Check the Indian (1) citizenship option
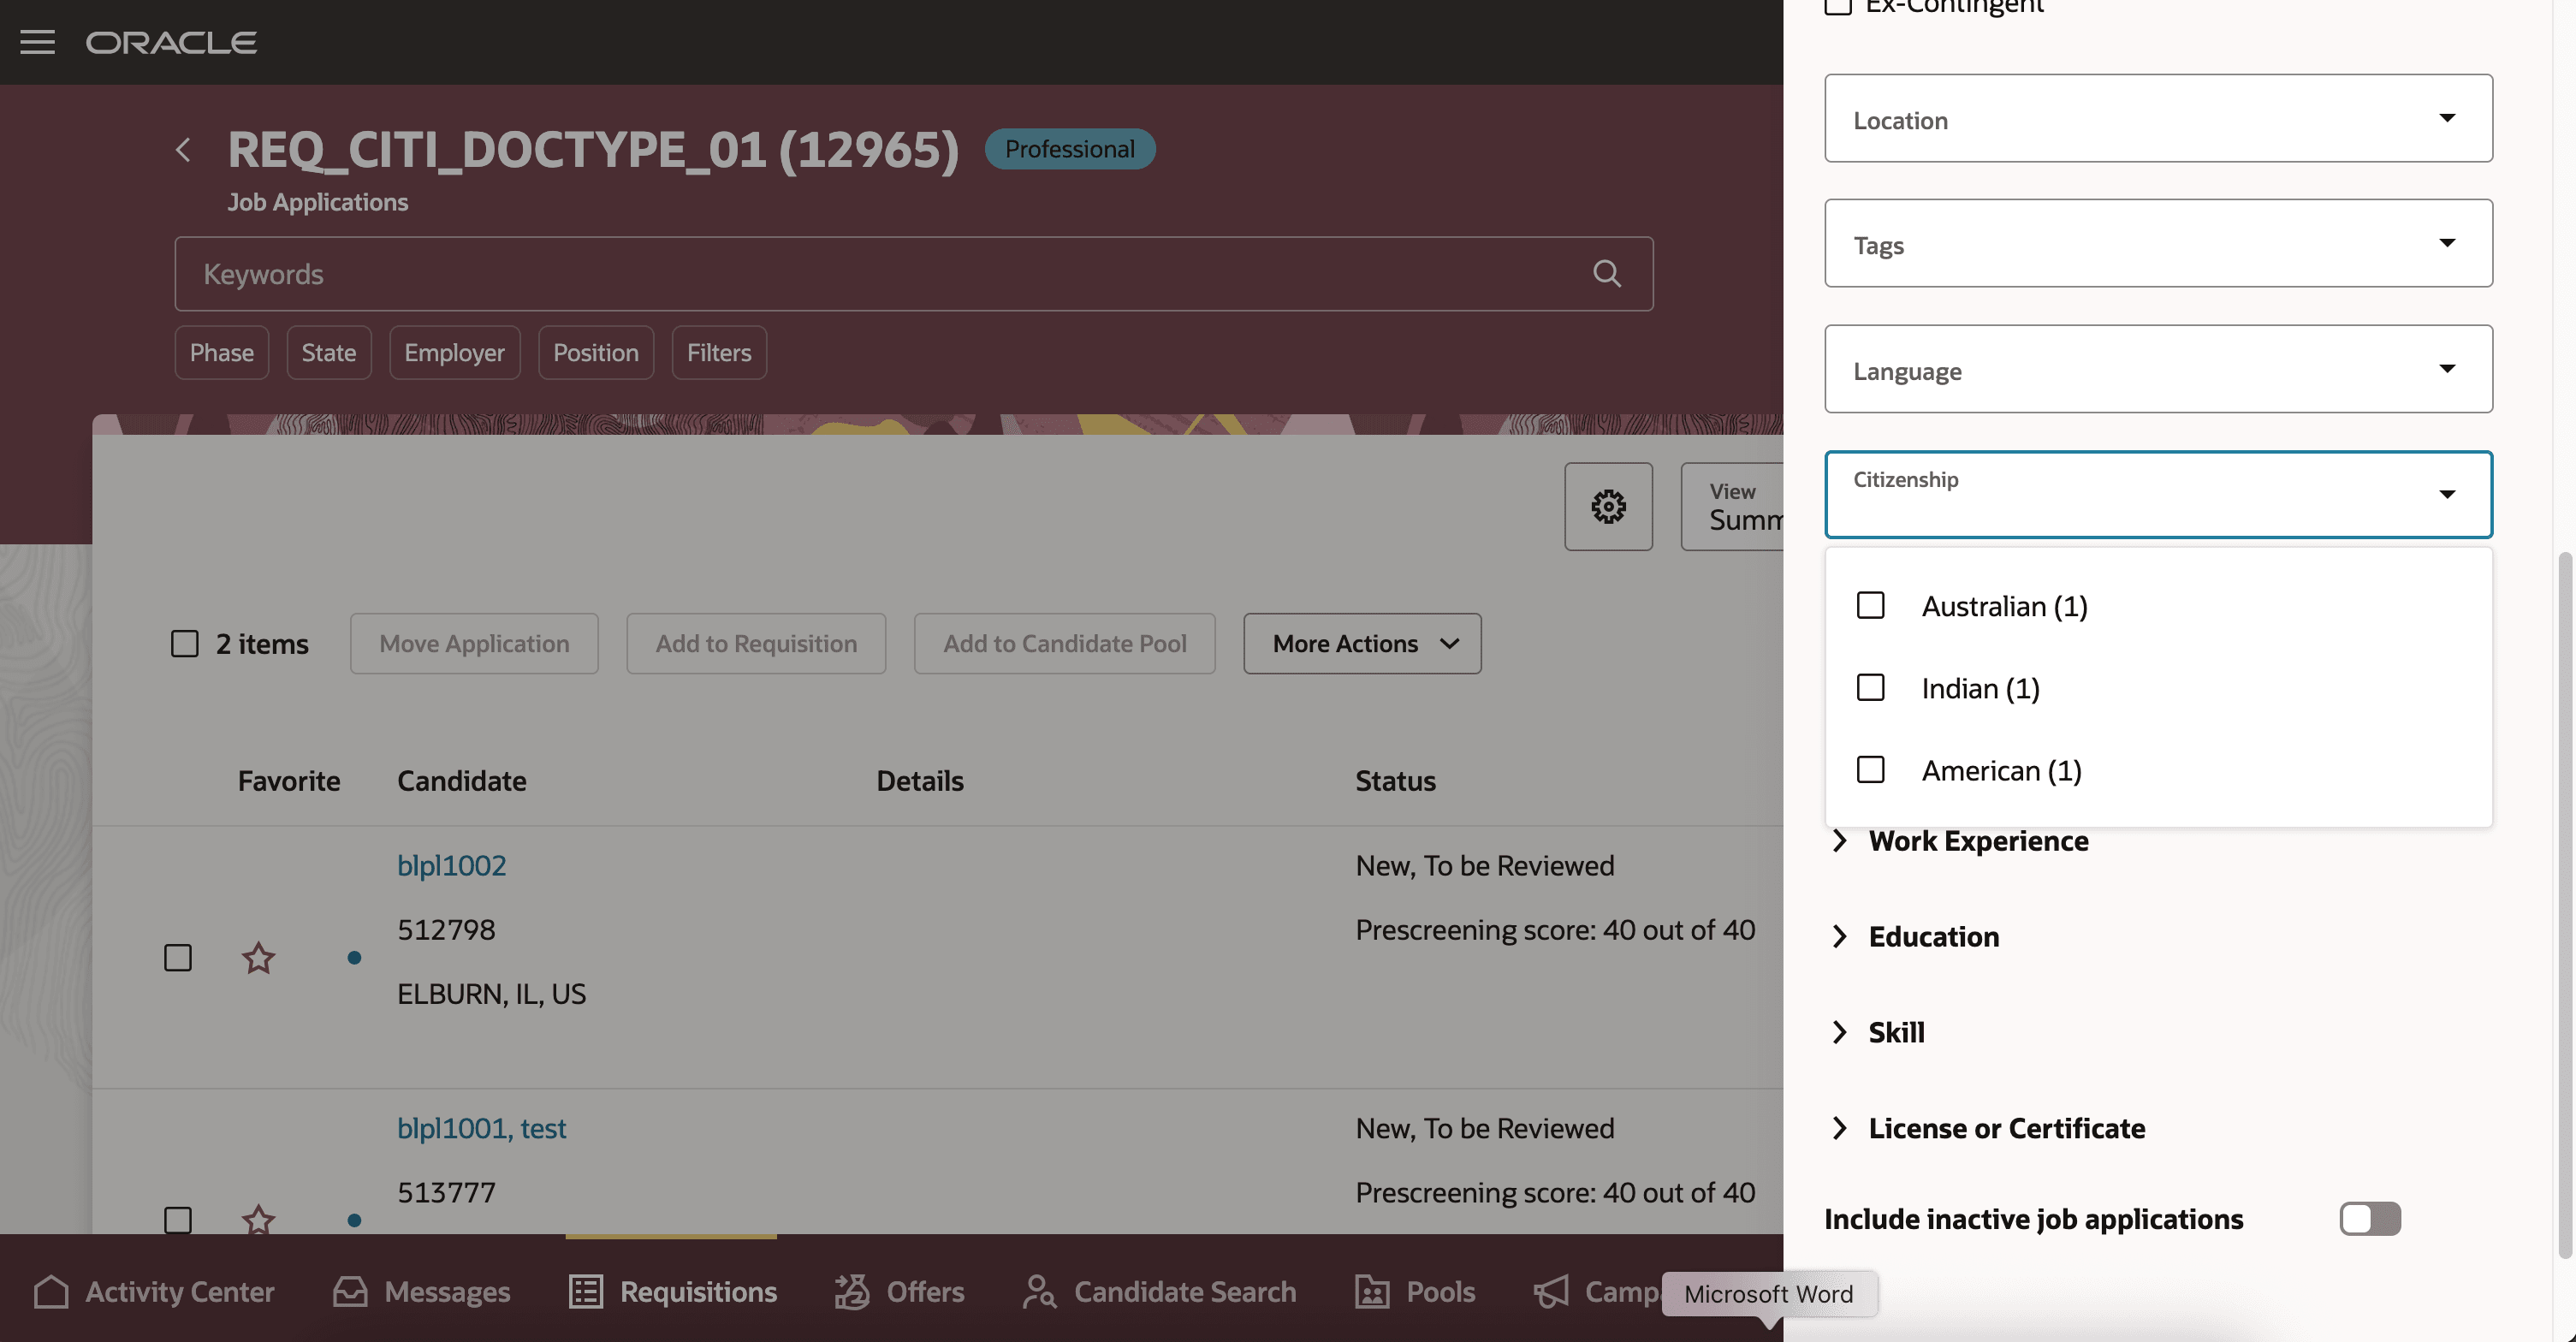2576x1342 pixels. point(1870,688)
